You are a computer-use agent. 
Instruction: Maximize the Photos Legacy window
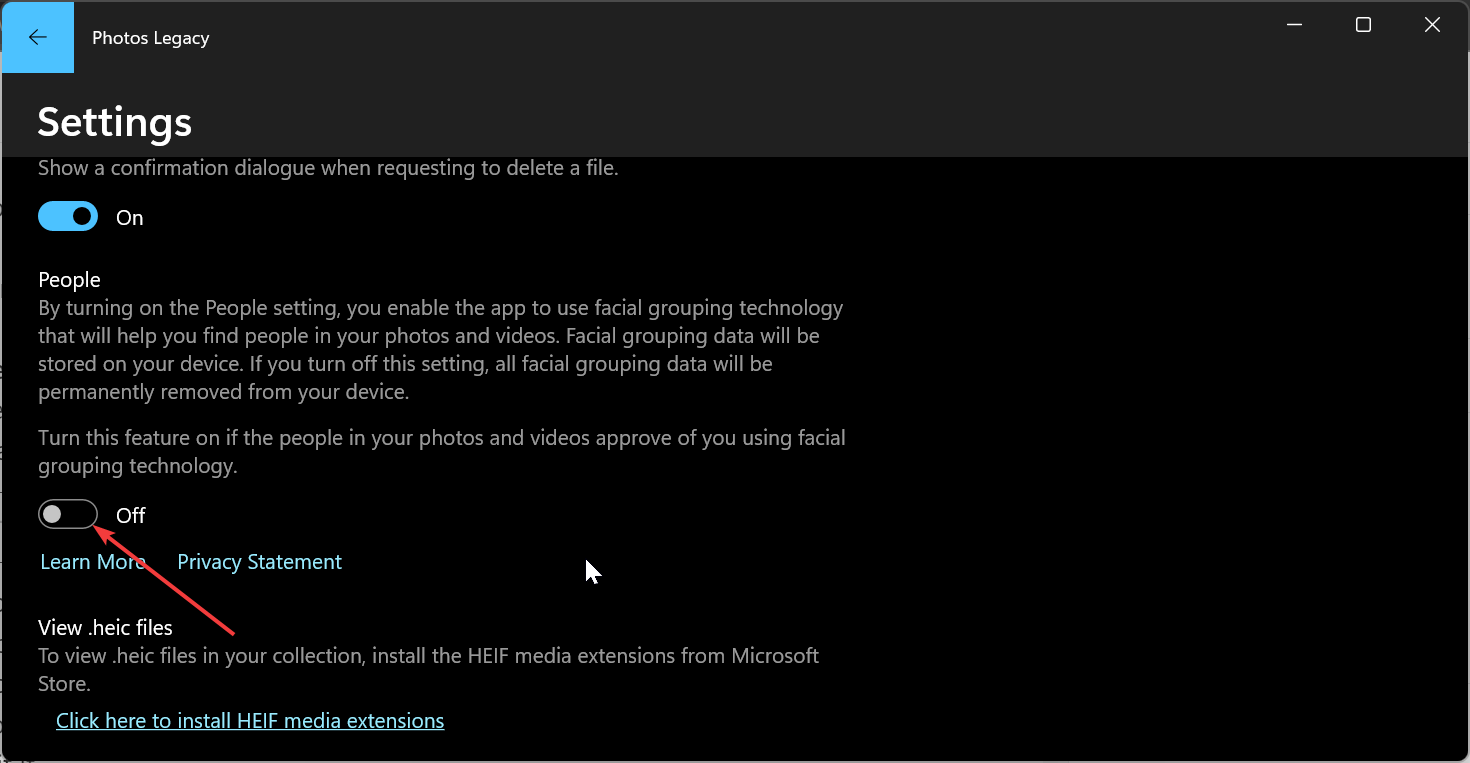[1363, 25]
